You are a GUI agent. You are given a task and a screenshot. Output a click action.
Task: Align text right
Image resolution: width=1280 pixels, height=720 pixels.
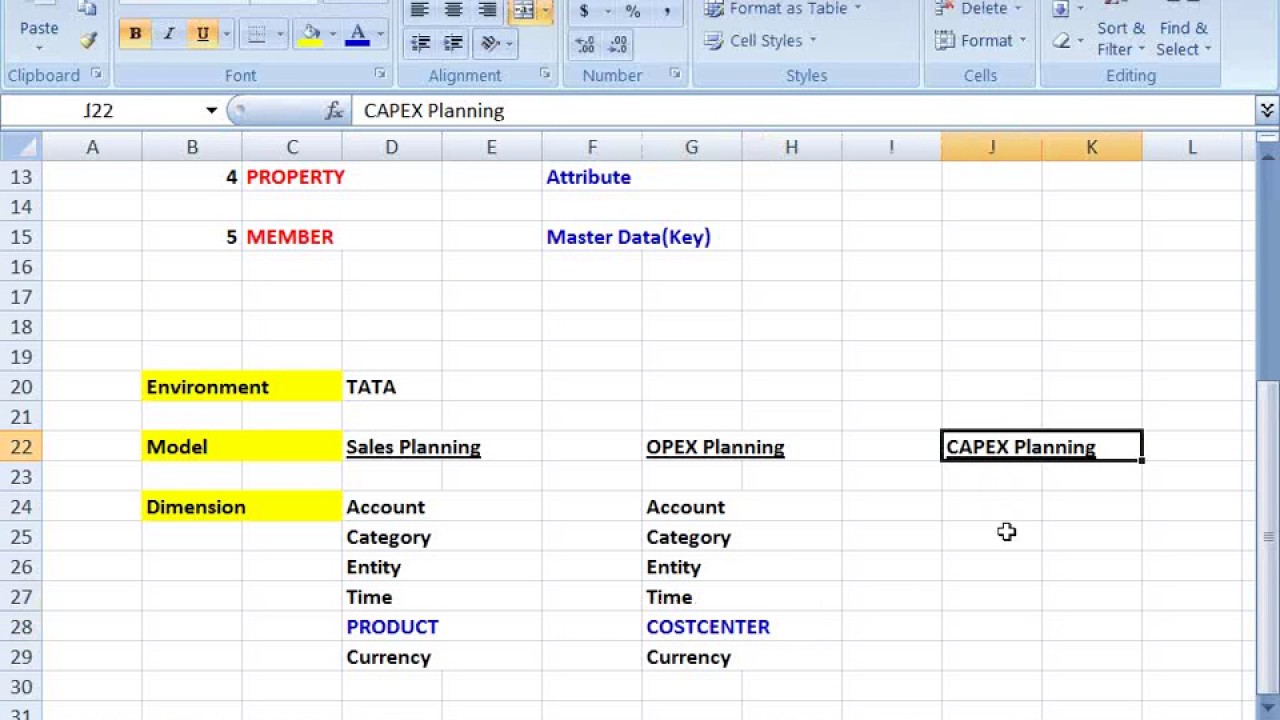(487, 10)
